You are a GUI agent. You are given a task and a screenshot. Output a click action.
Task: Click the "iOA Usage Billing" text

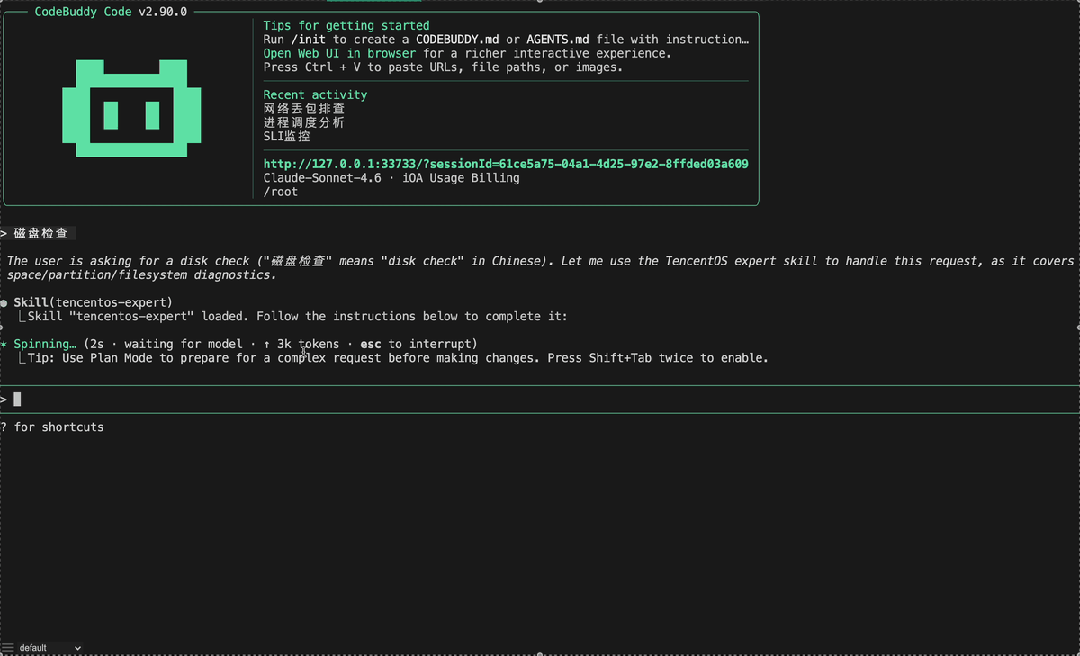461,178
